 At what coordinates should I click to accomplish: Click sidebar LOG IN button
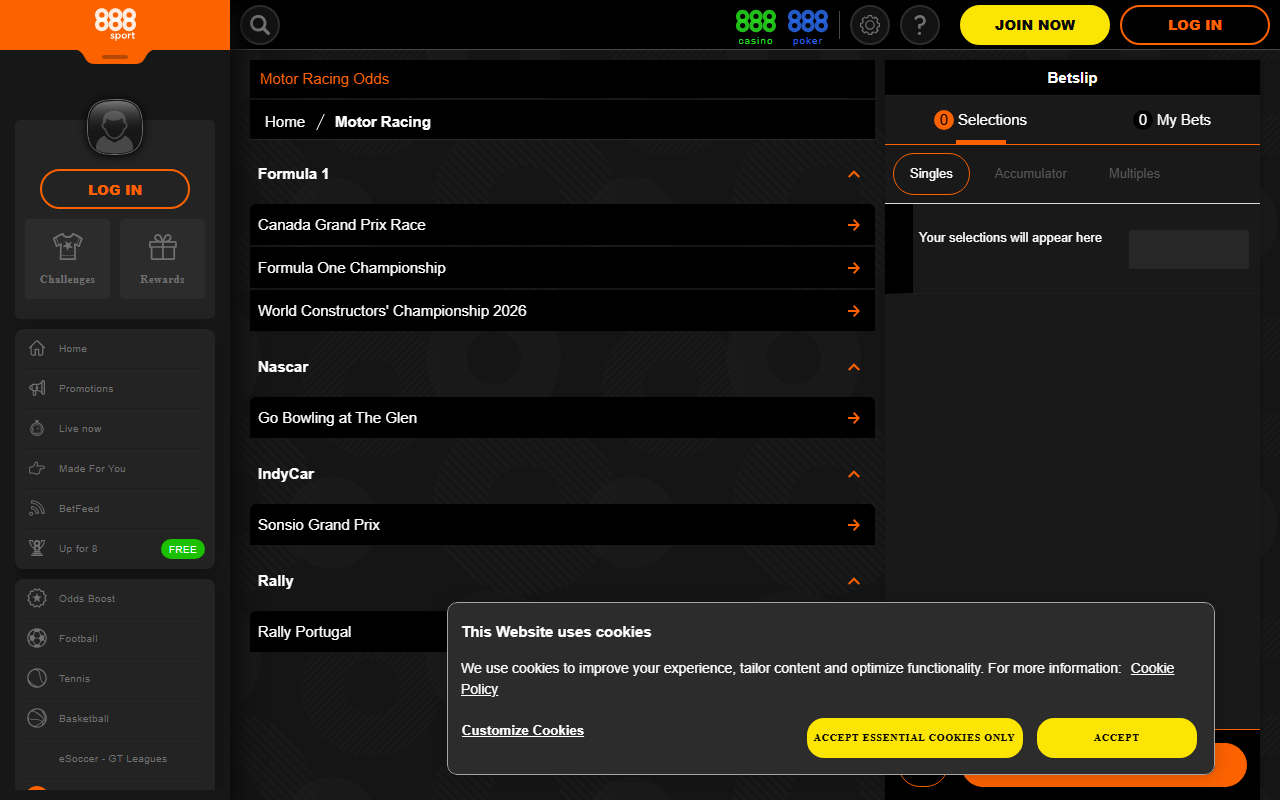tap(115, 189)
